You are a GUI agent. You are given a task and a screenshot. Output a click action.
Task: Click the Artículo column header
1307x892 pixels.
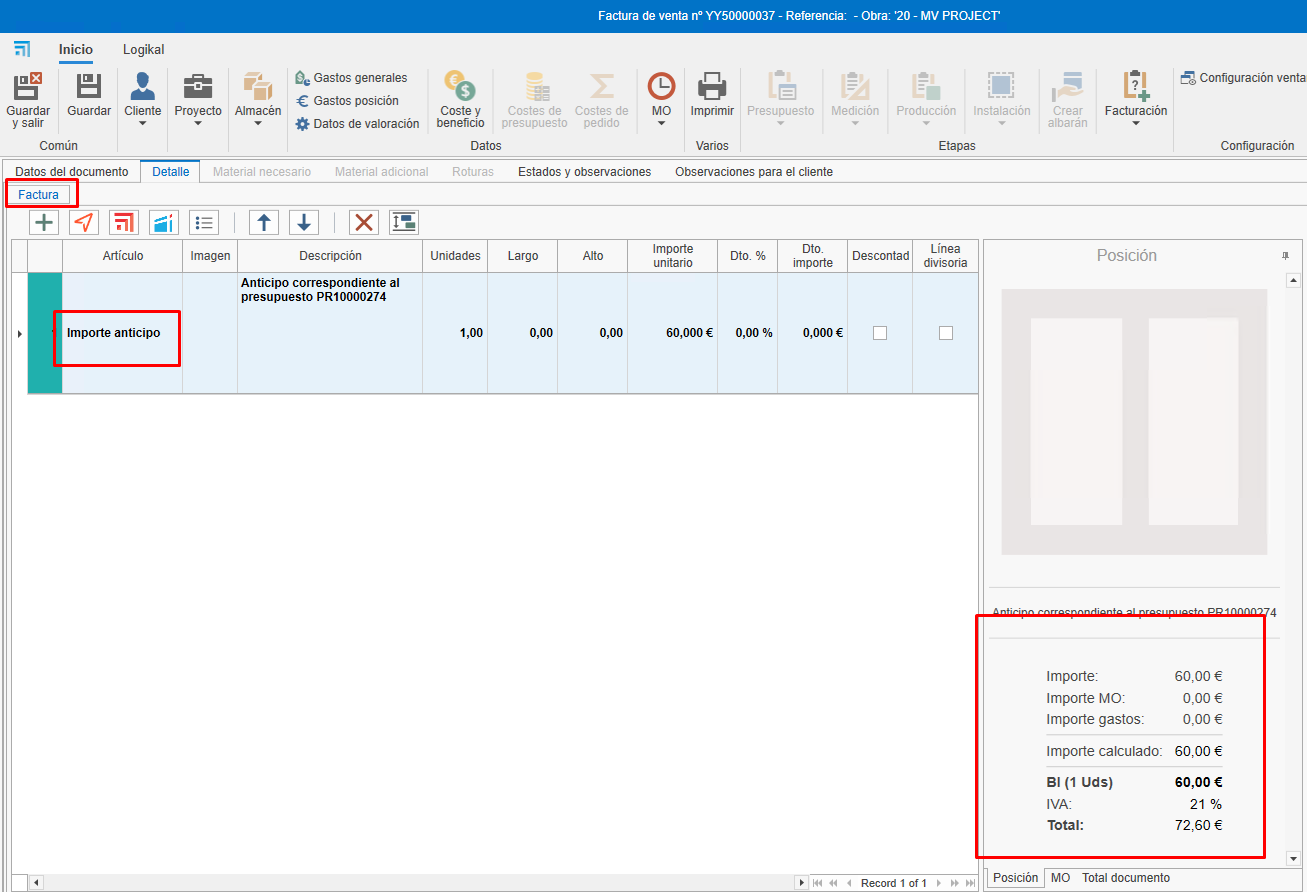point(123,256)
